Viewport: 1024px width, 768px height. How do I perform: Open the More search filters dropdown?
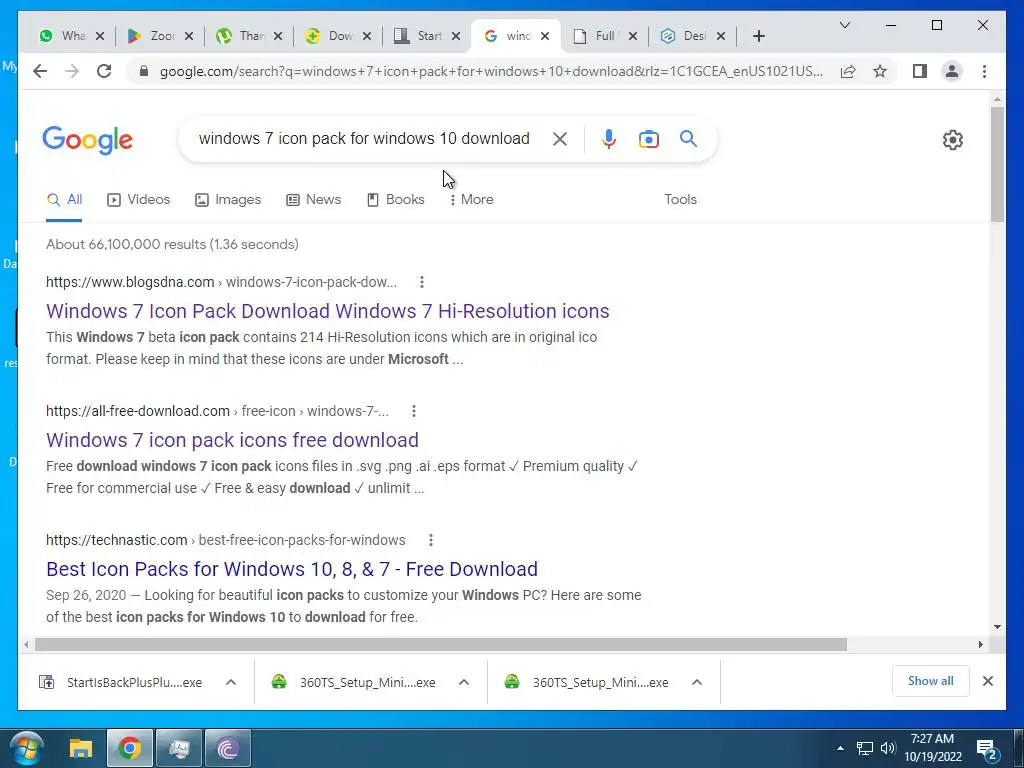(x=471, y=200)
